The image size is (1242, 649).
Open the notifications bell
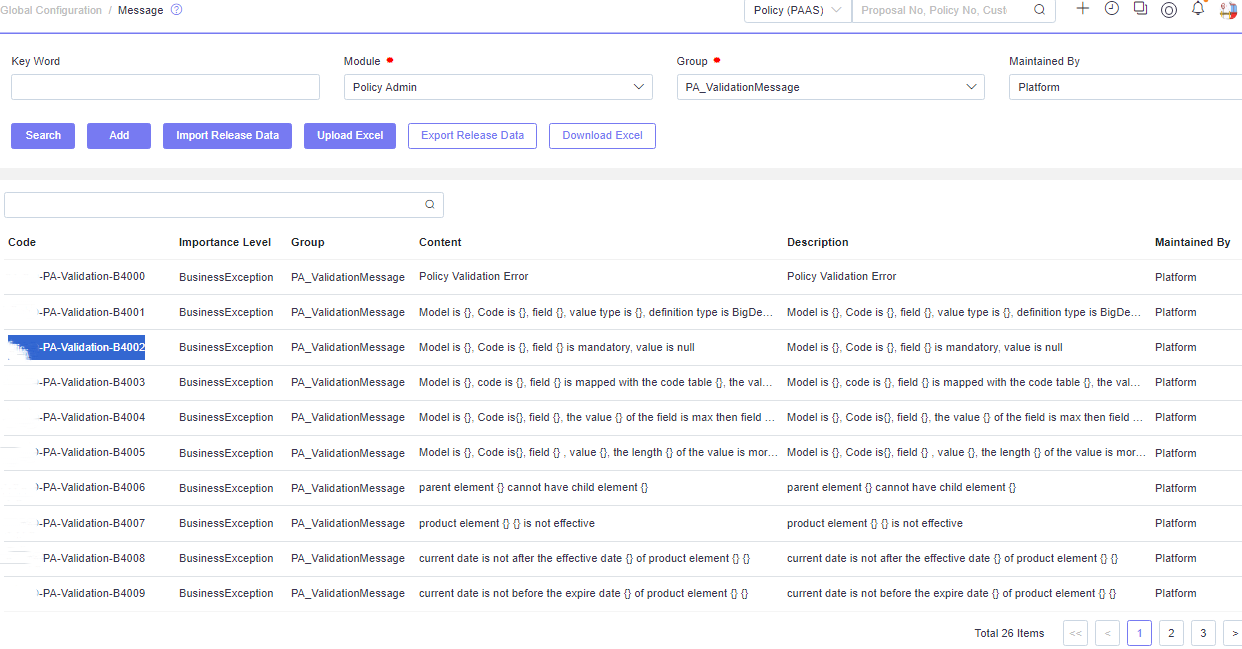pos(1198,8)
